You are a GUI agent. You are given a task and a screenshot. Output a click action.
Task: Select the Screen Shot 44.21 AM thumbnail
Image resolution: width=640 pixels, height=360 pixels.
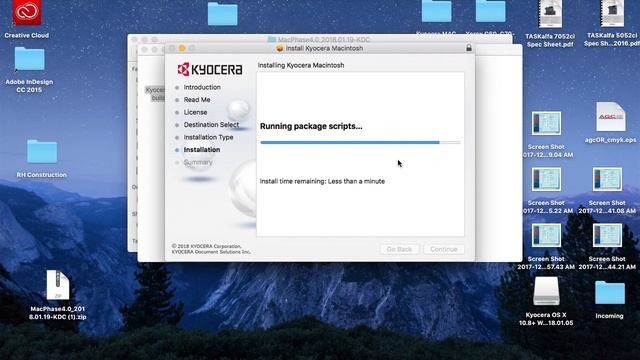pos(607,235)
